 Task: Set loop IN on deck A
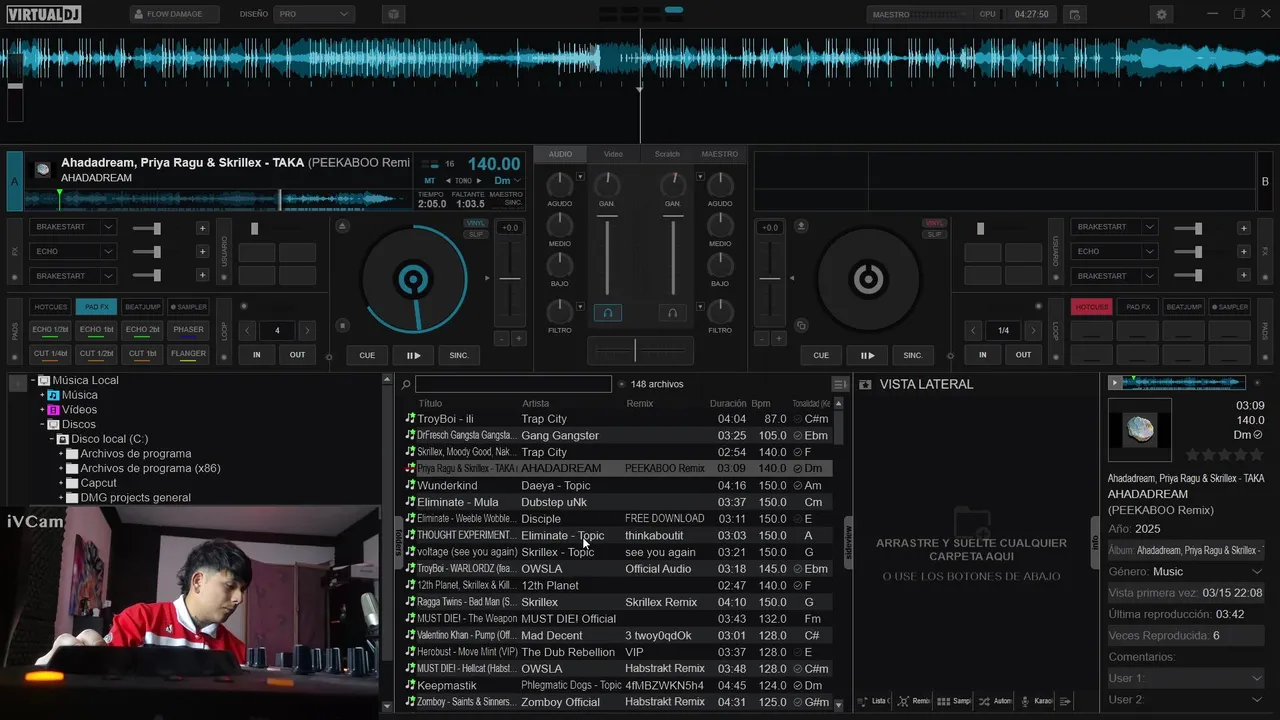click(x=257, y=355)
